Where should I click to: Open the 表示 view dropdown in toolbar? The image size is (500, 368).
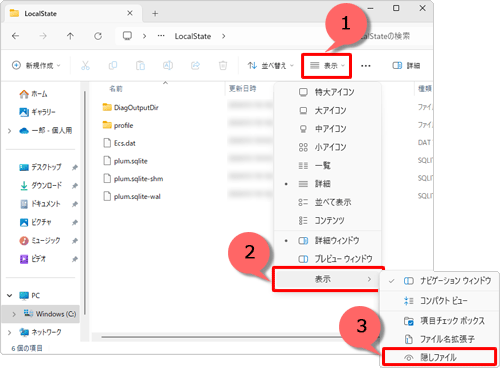[x=327, y=66]
